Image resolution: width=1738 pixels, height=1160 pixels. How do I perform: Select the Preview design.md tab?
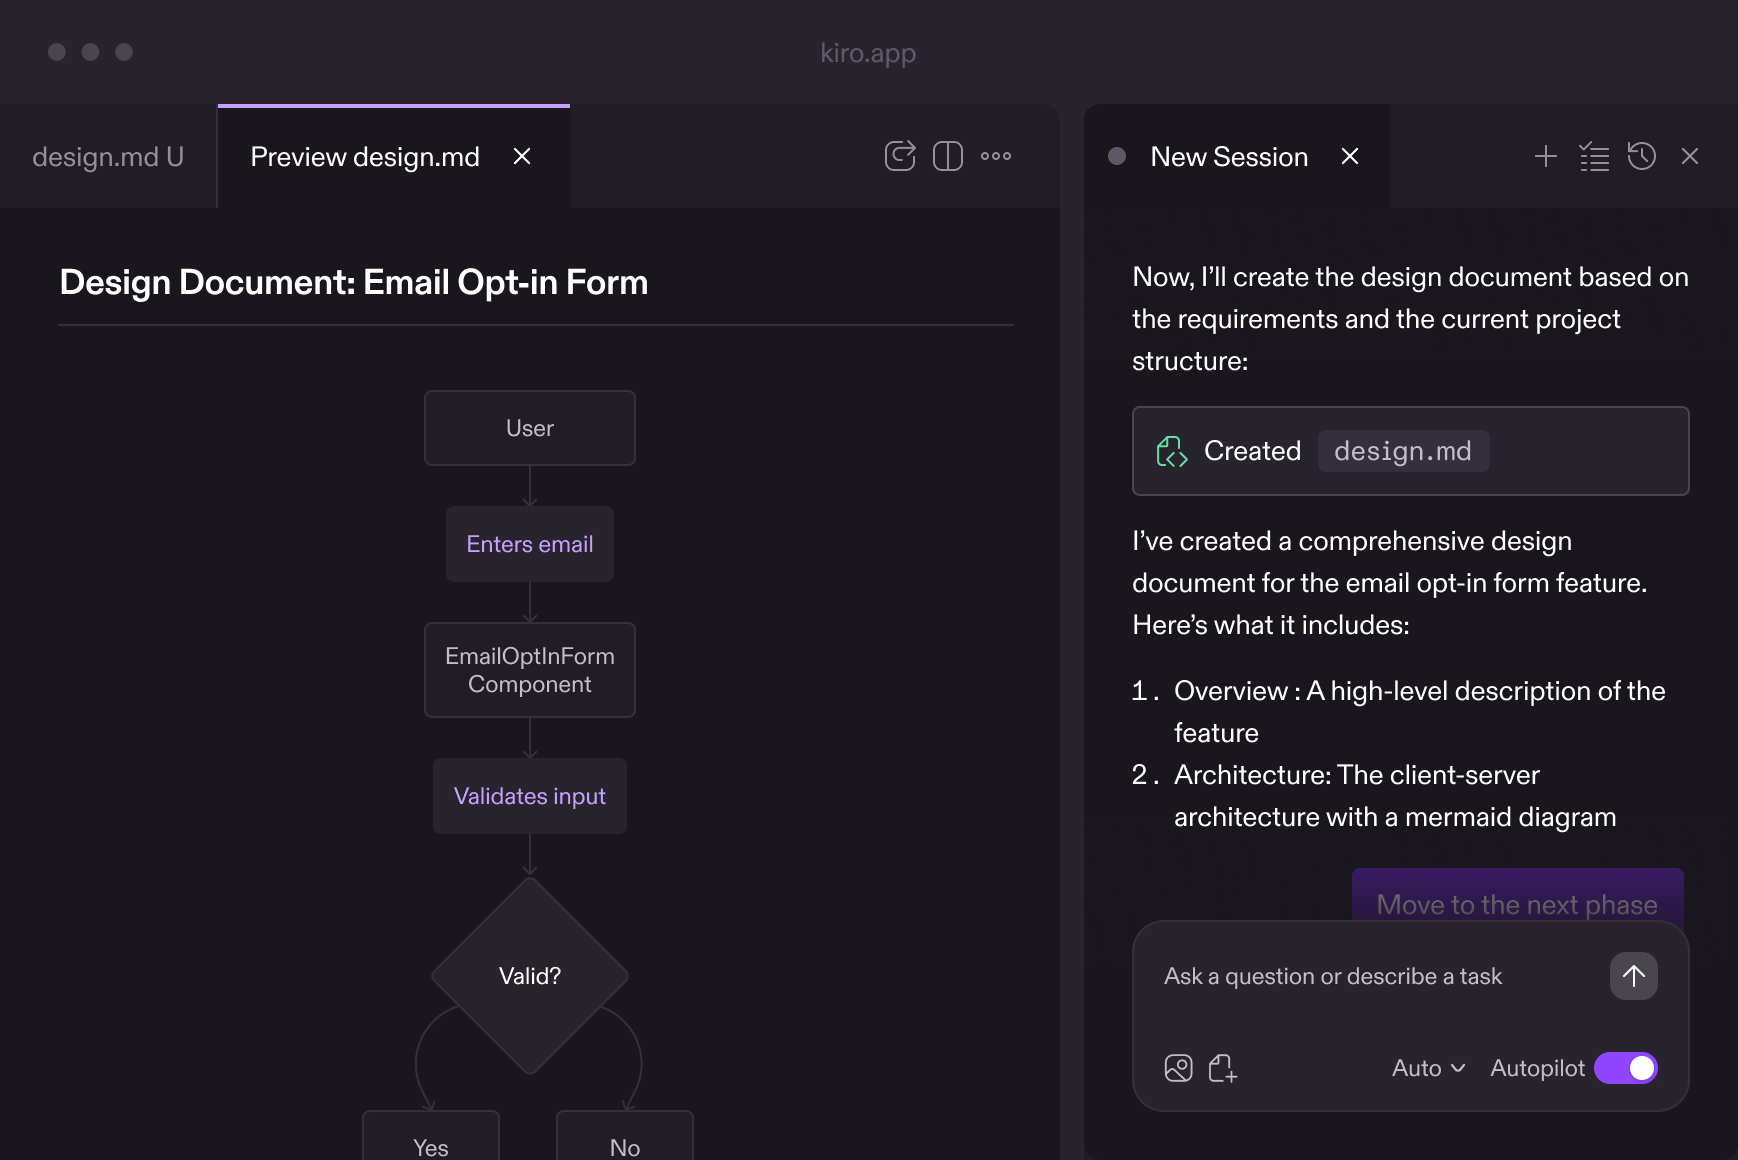click(x=365, y=157)
